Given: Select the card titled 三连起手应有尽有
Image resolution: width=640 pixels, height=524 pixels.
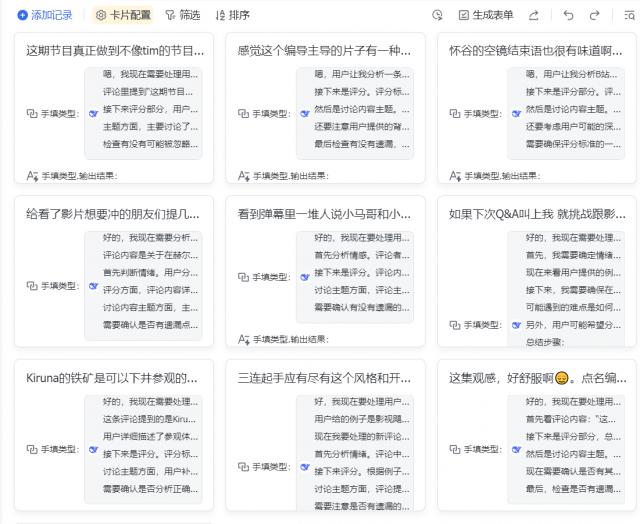Looking at the screenshot, I should (x=324, y=378).
